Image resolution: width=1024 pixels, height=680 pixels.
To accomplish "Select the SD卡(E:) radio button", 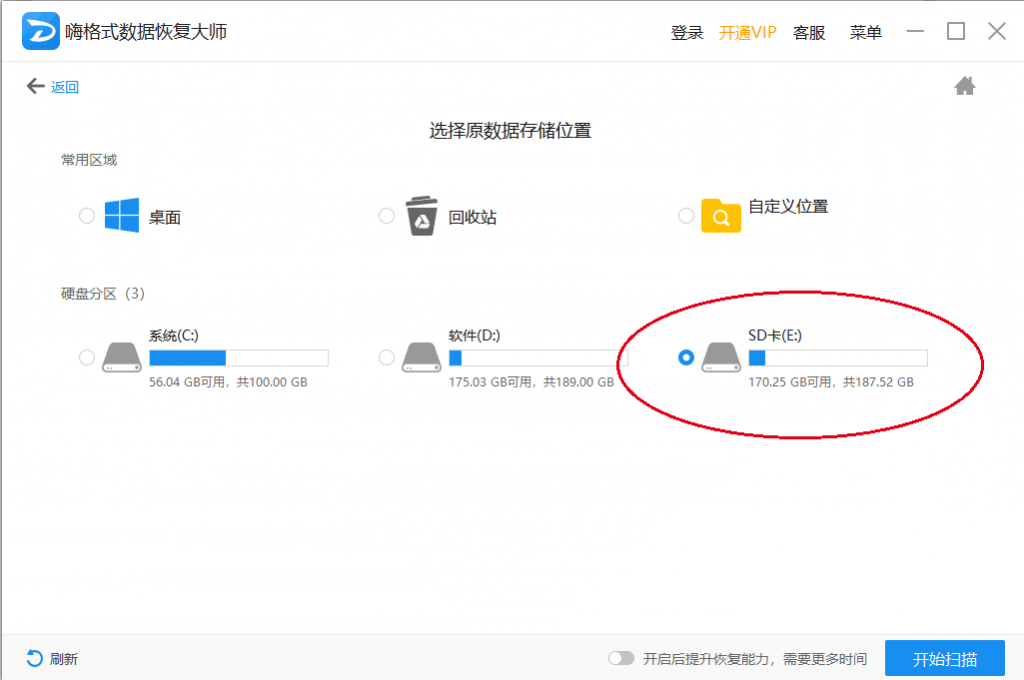I will coord(686,357).
